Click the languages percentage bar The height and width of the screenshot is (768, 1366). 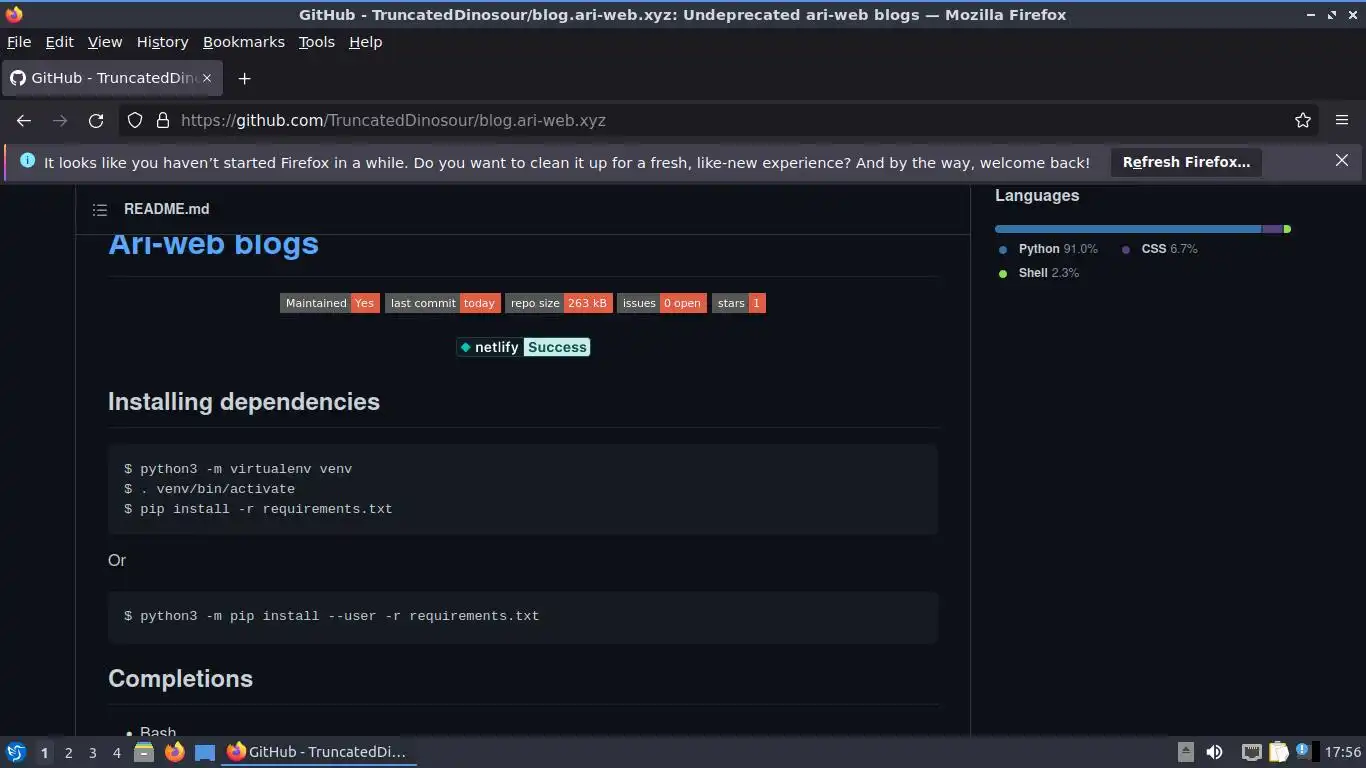tap(1143, 229)
